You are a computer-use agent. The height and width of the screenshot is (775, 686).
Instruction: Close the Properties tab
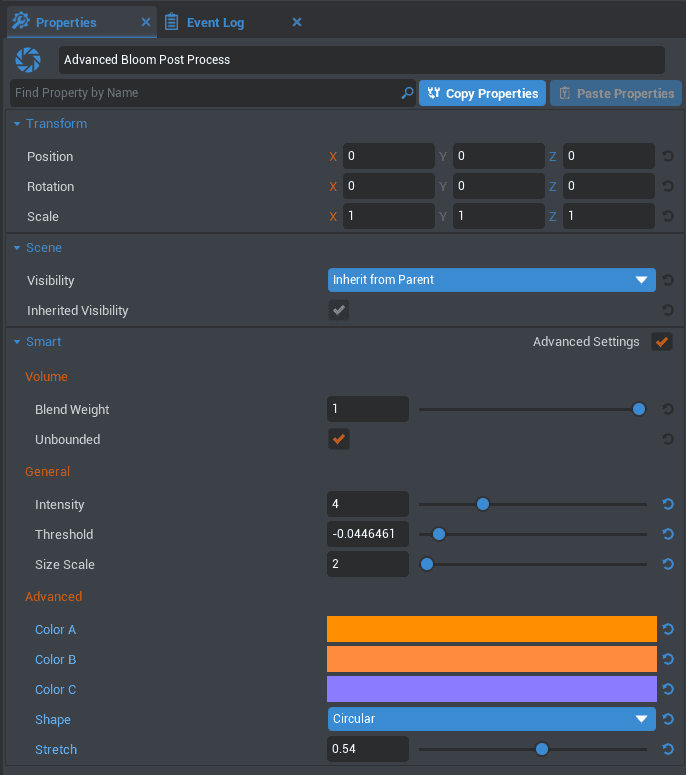(146, 22)
